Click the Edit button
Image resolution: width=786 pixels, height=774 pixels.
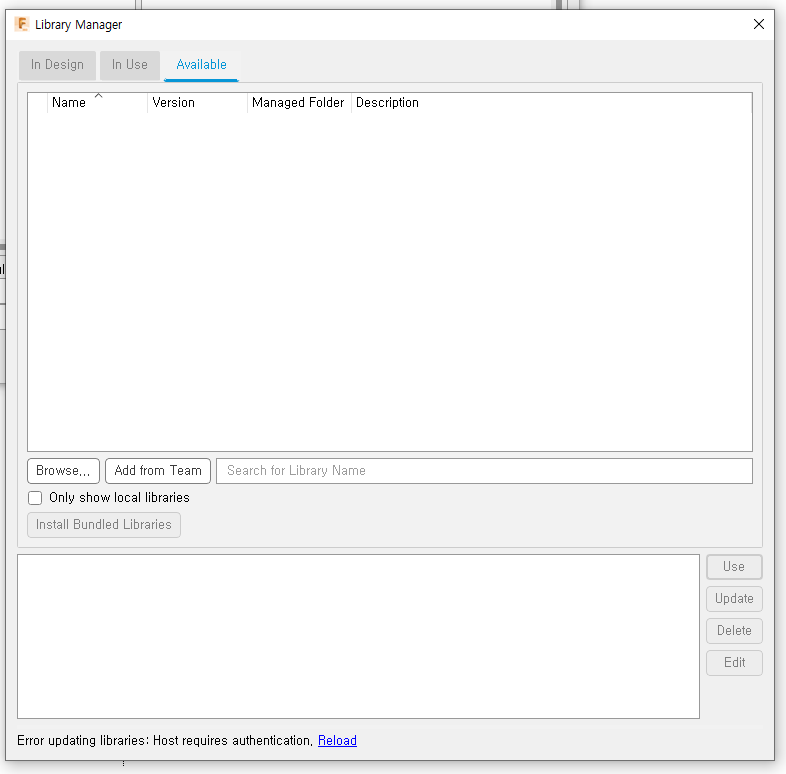pos(734,663)
